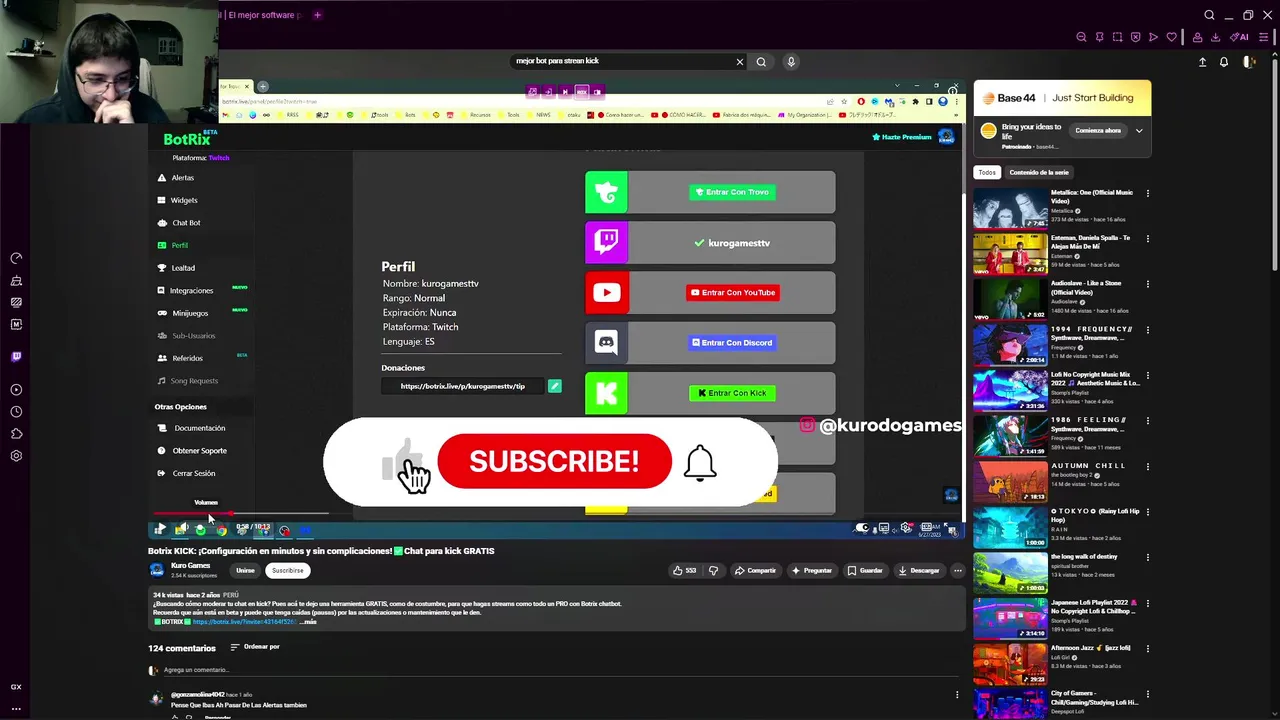
Task: Open options for Afternoon Jazz video
Action: tap(1147, 648)
